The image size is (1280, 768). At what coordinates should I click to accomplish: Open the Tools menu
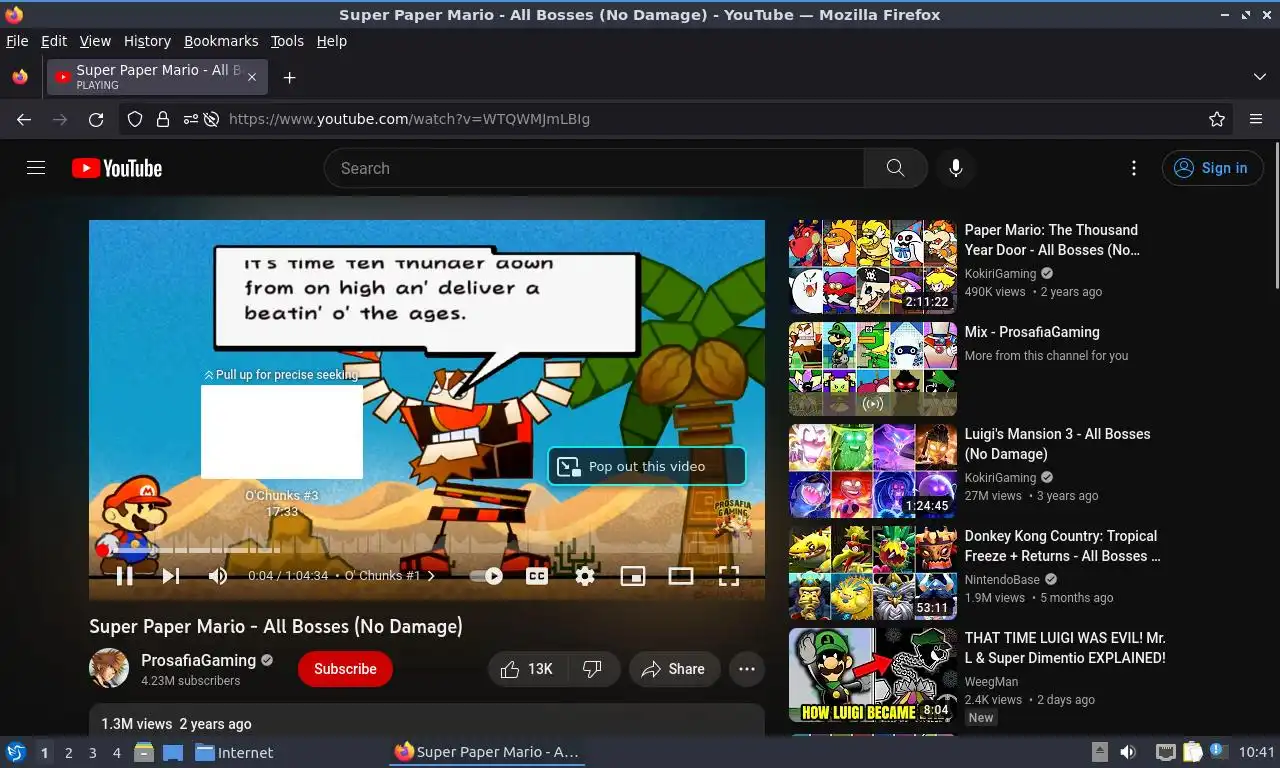coord(287,41)
